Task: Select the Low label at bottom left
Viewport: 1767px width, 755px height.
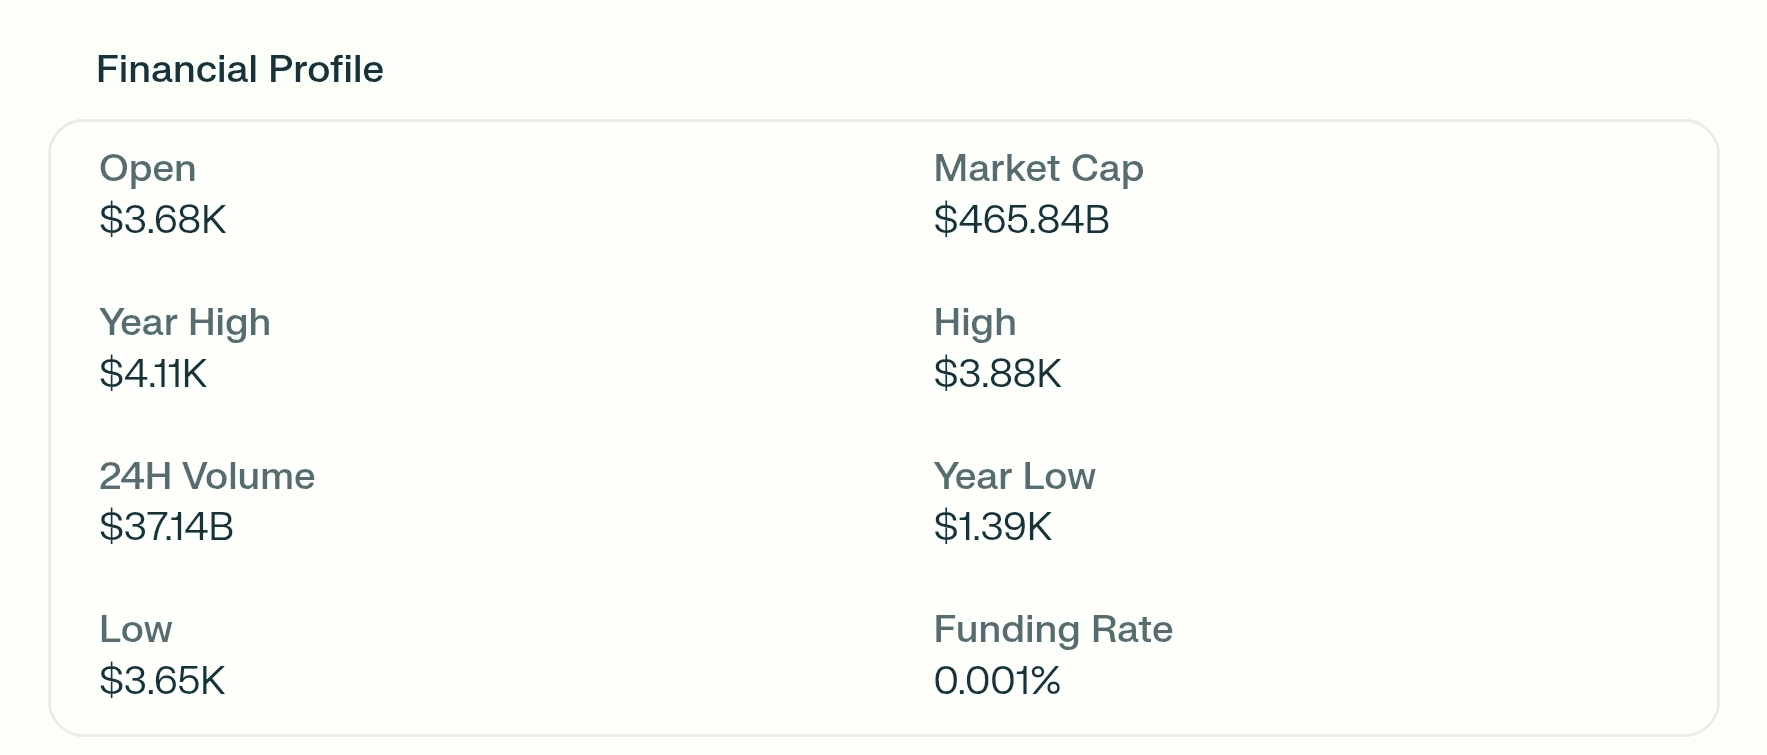Action: pyautogui.click(x=136, y=629)
